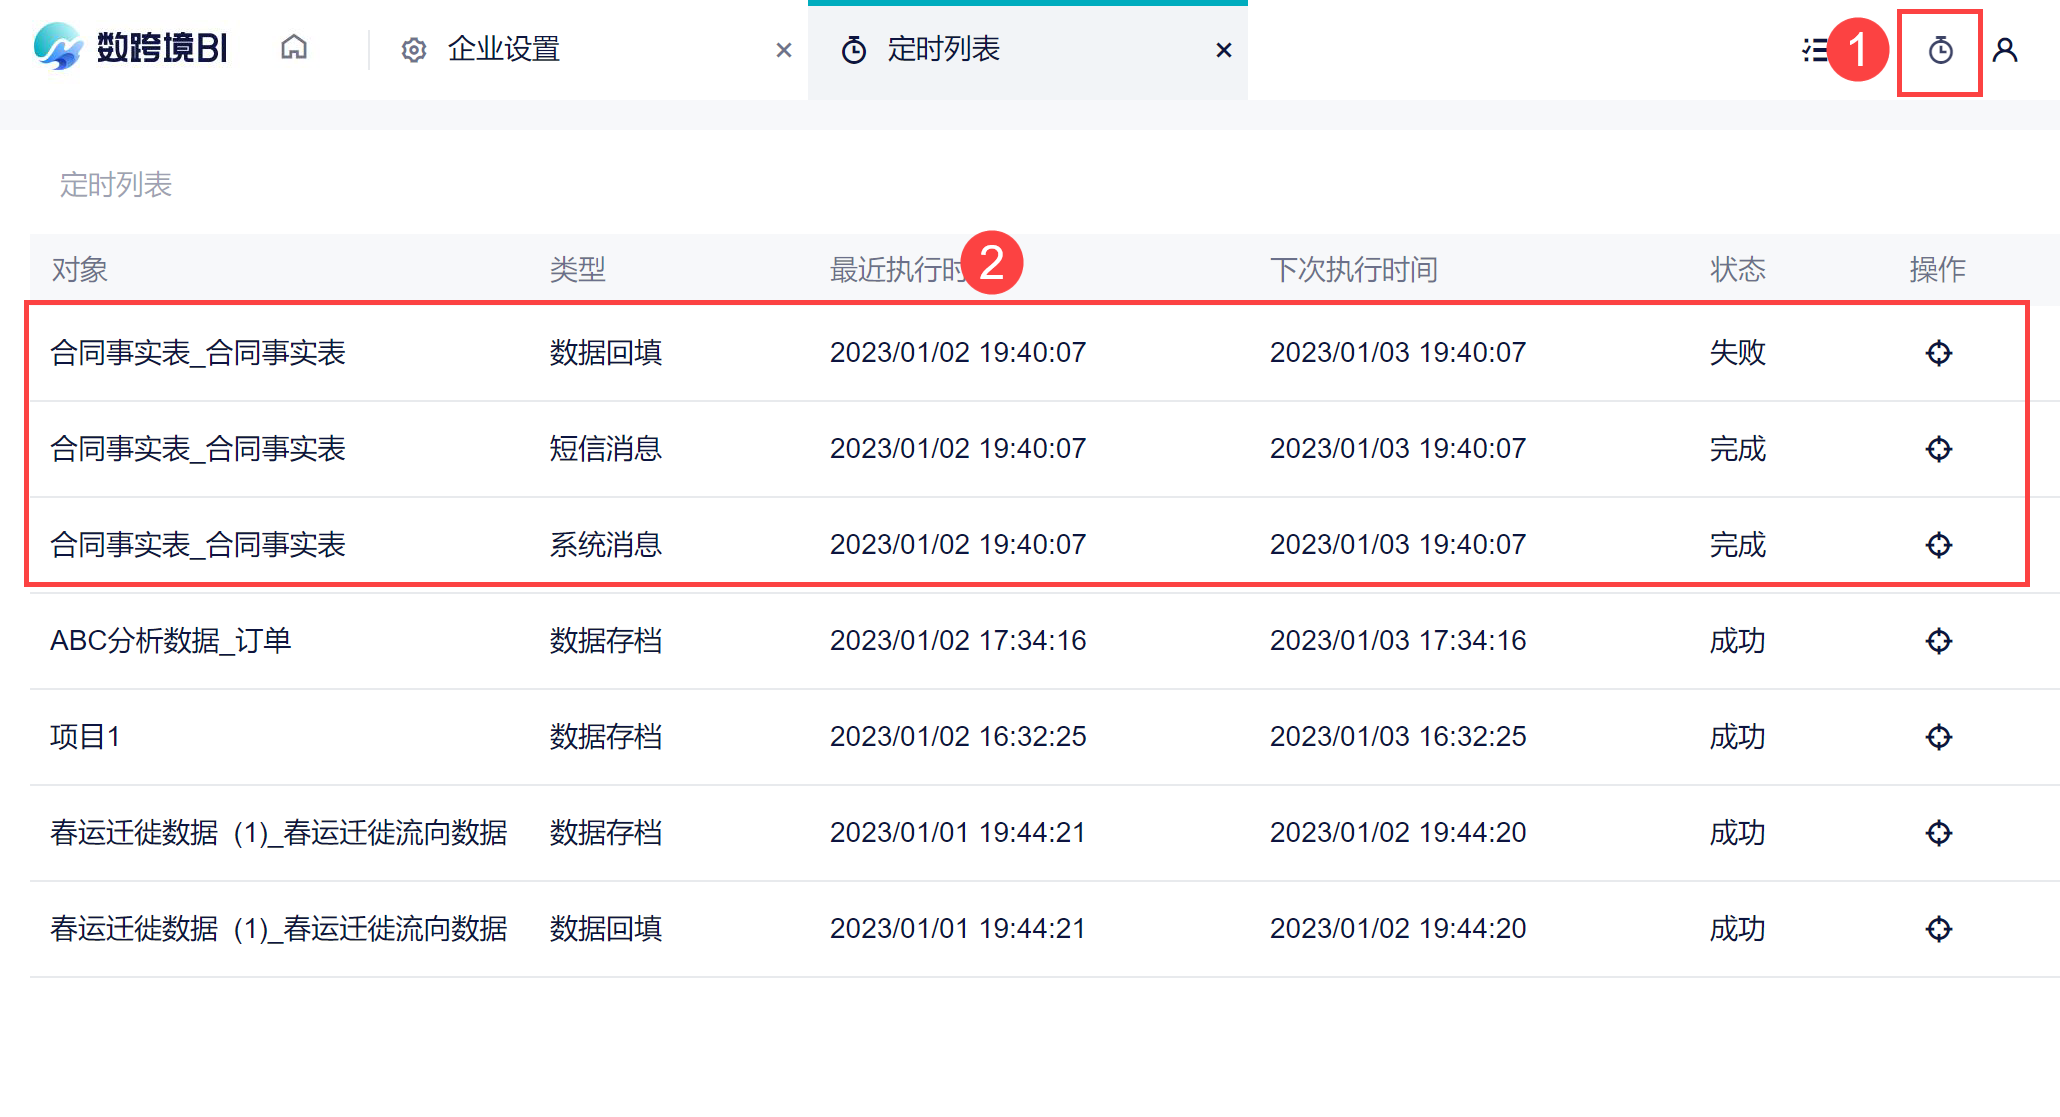Click locate icon for 短信消息 row
Viewport: 2060px width, 1117px height.
(1938, 449)
